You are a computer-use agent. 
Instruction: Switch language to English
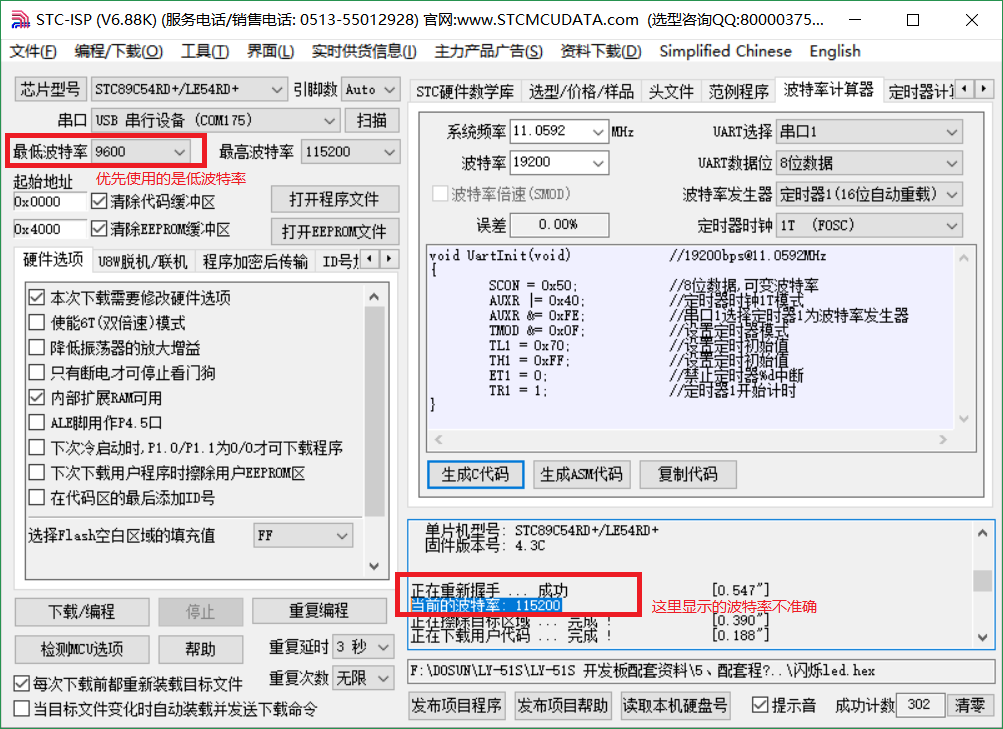[835, 51]
